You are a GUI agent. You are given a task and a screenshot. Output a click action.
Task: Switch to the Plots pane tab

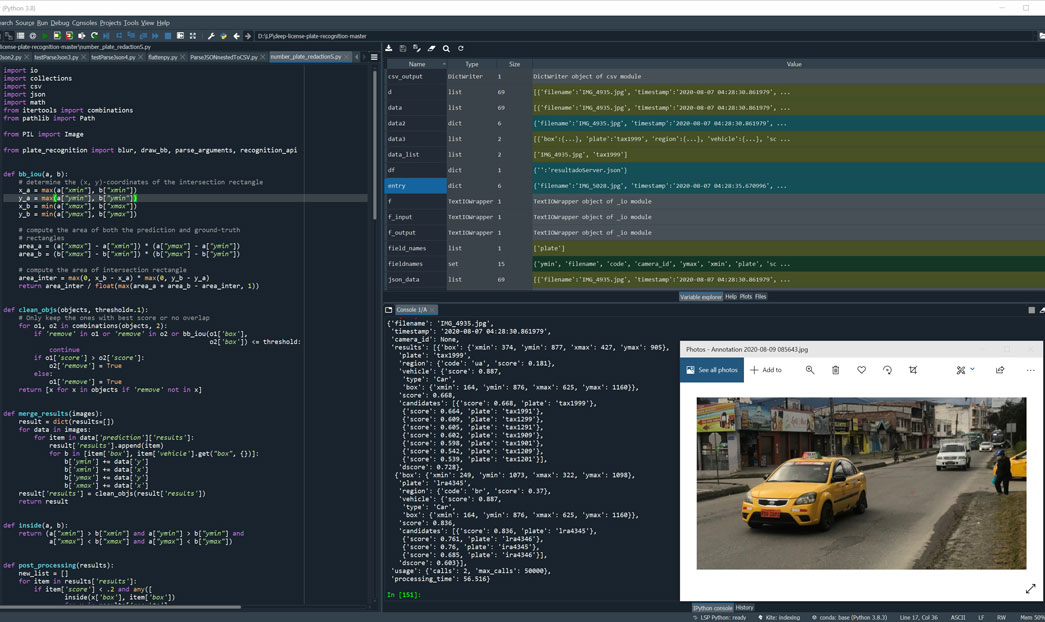coord(746,297)
